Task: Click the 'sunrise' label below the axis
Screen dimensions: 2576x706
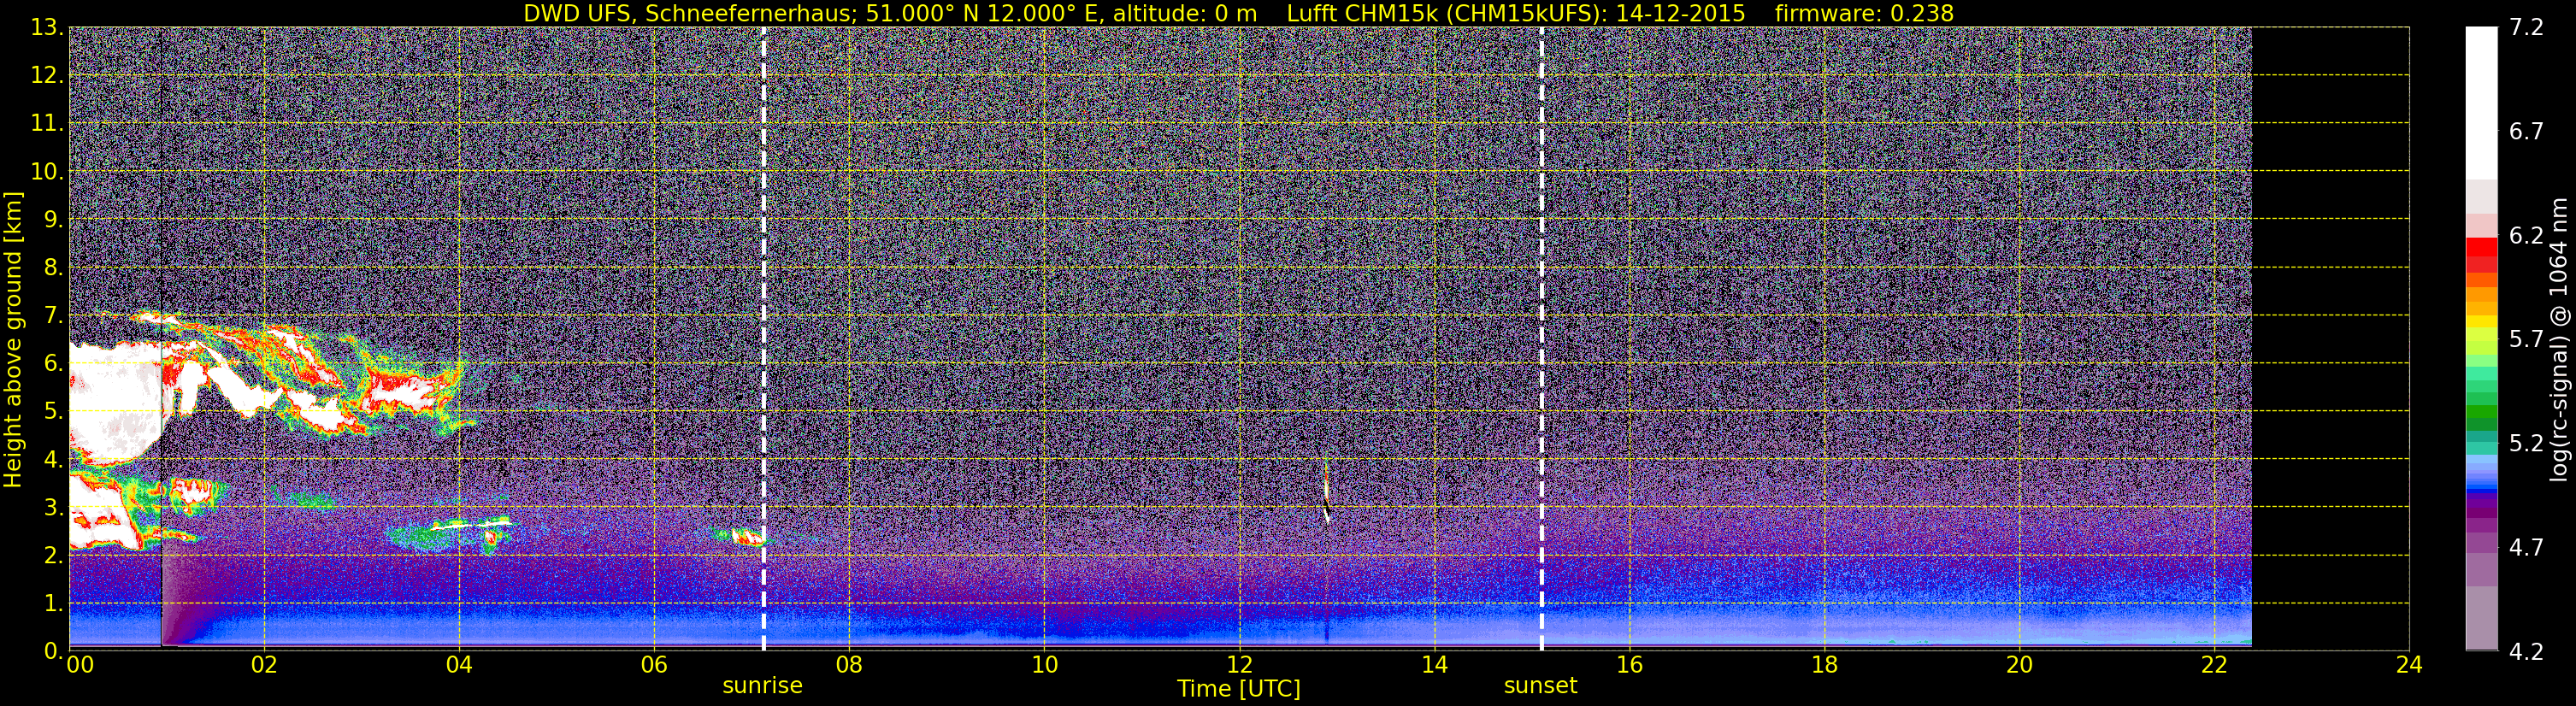Action: (x=763, y=686)
